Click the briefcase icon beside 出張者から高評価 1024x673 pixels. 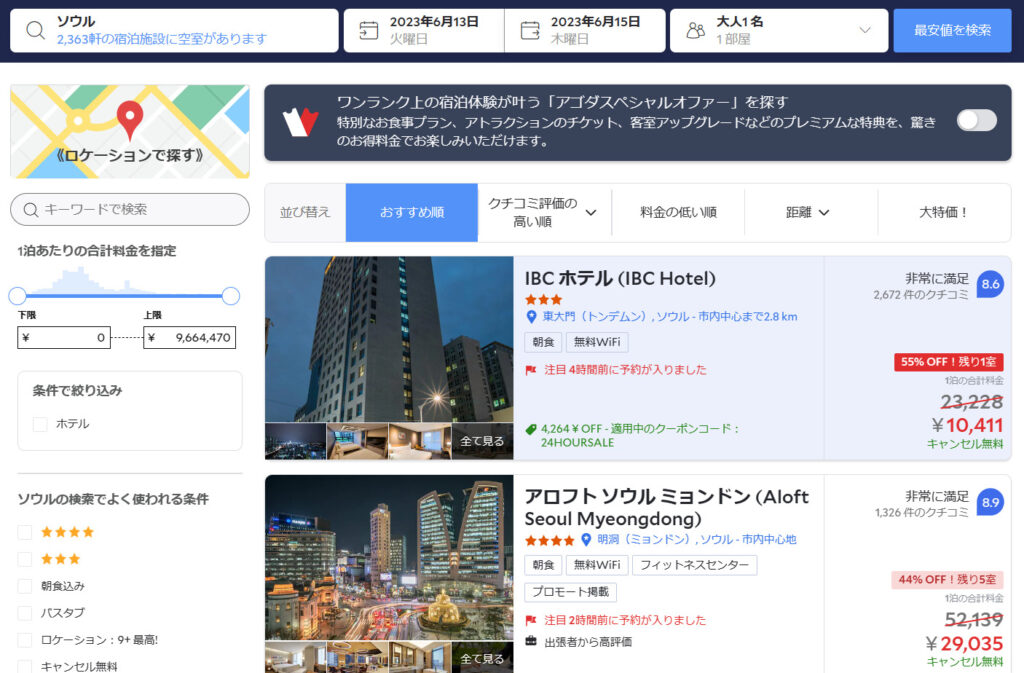(531, 642)
